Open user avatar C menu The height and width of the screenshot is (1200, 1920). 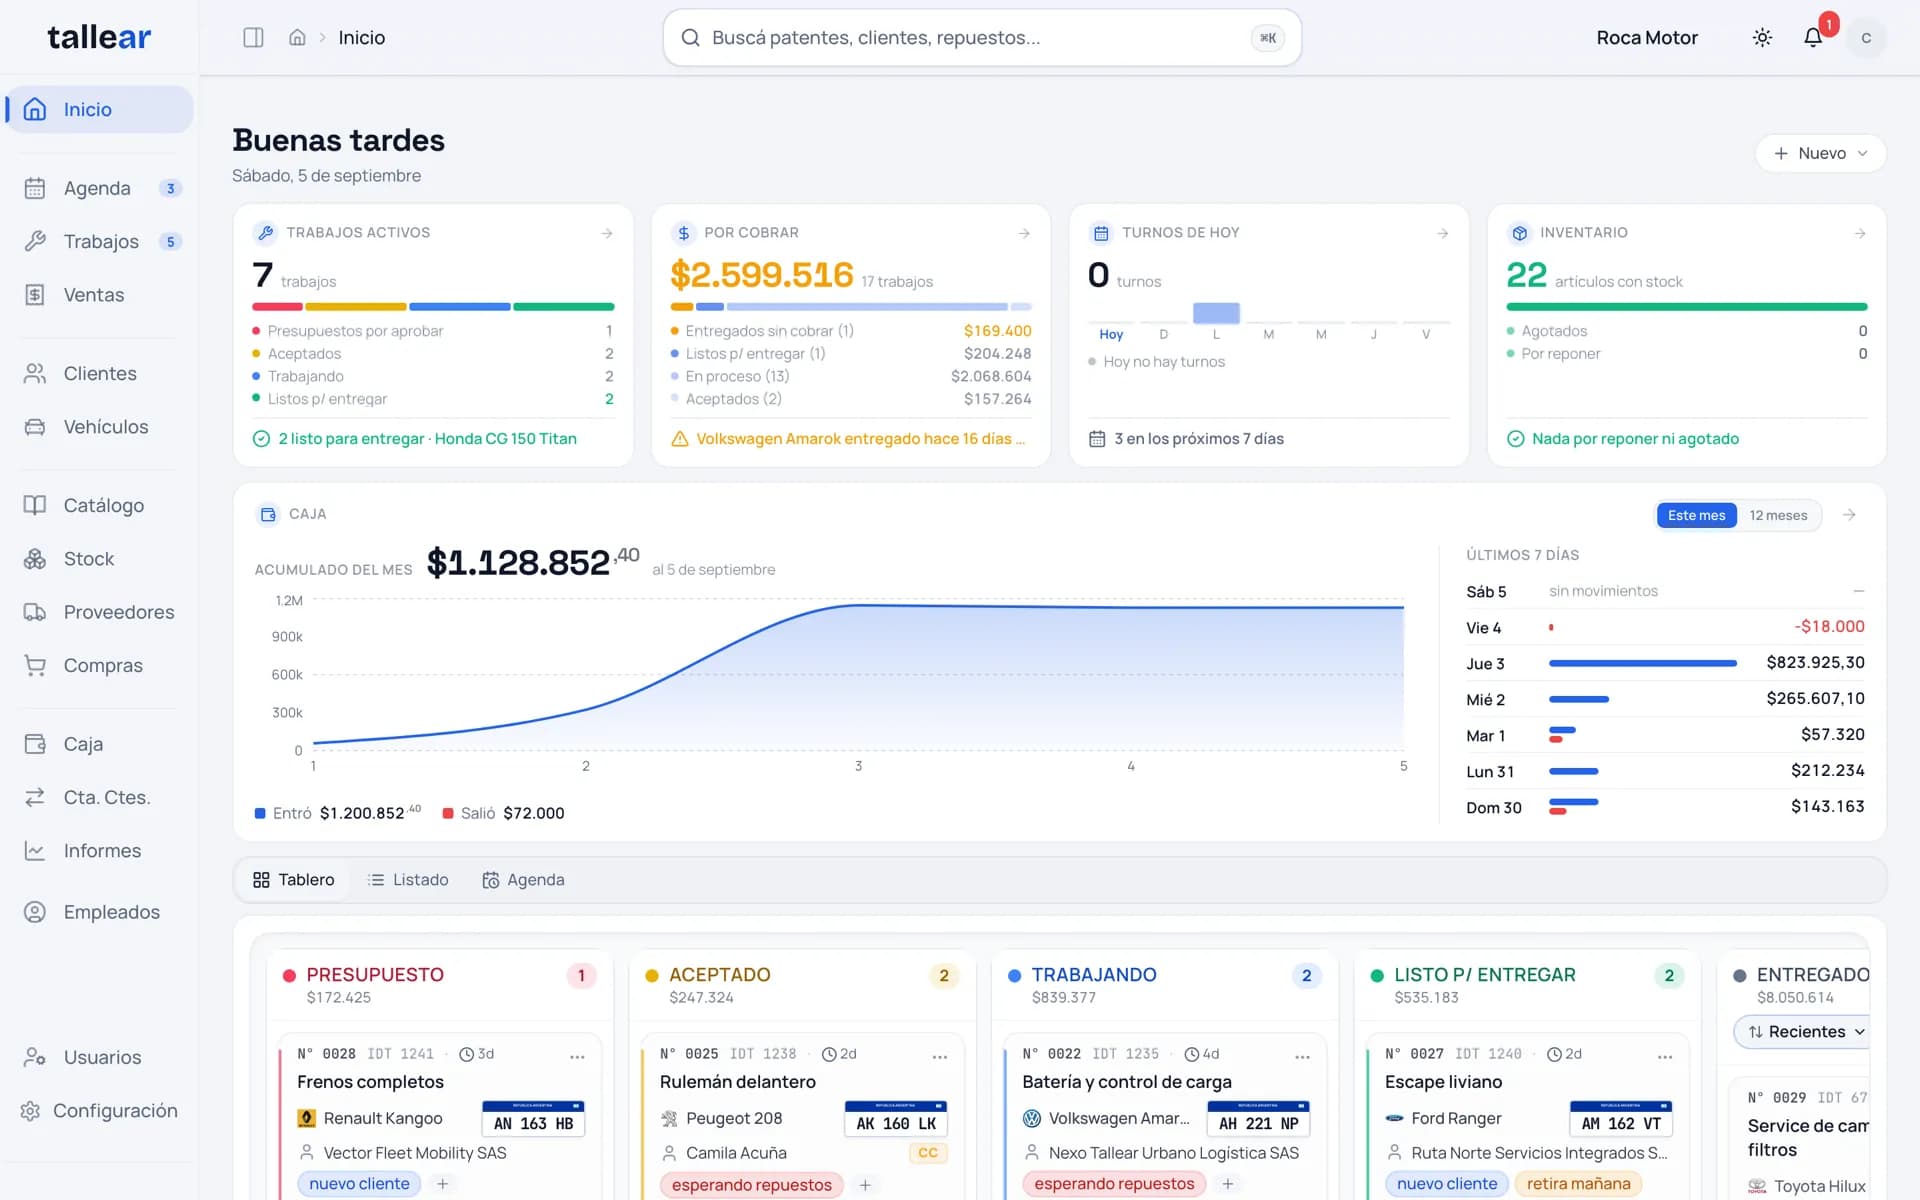(x=1866, y=37)
